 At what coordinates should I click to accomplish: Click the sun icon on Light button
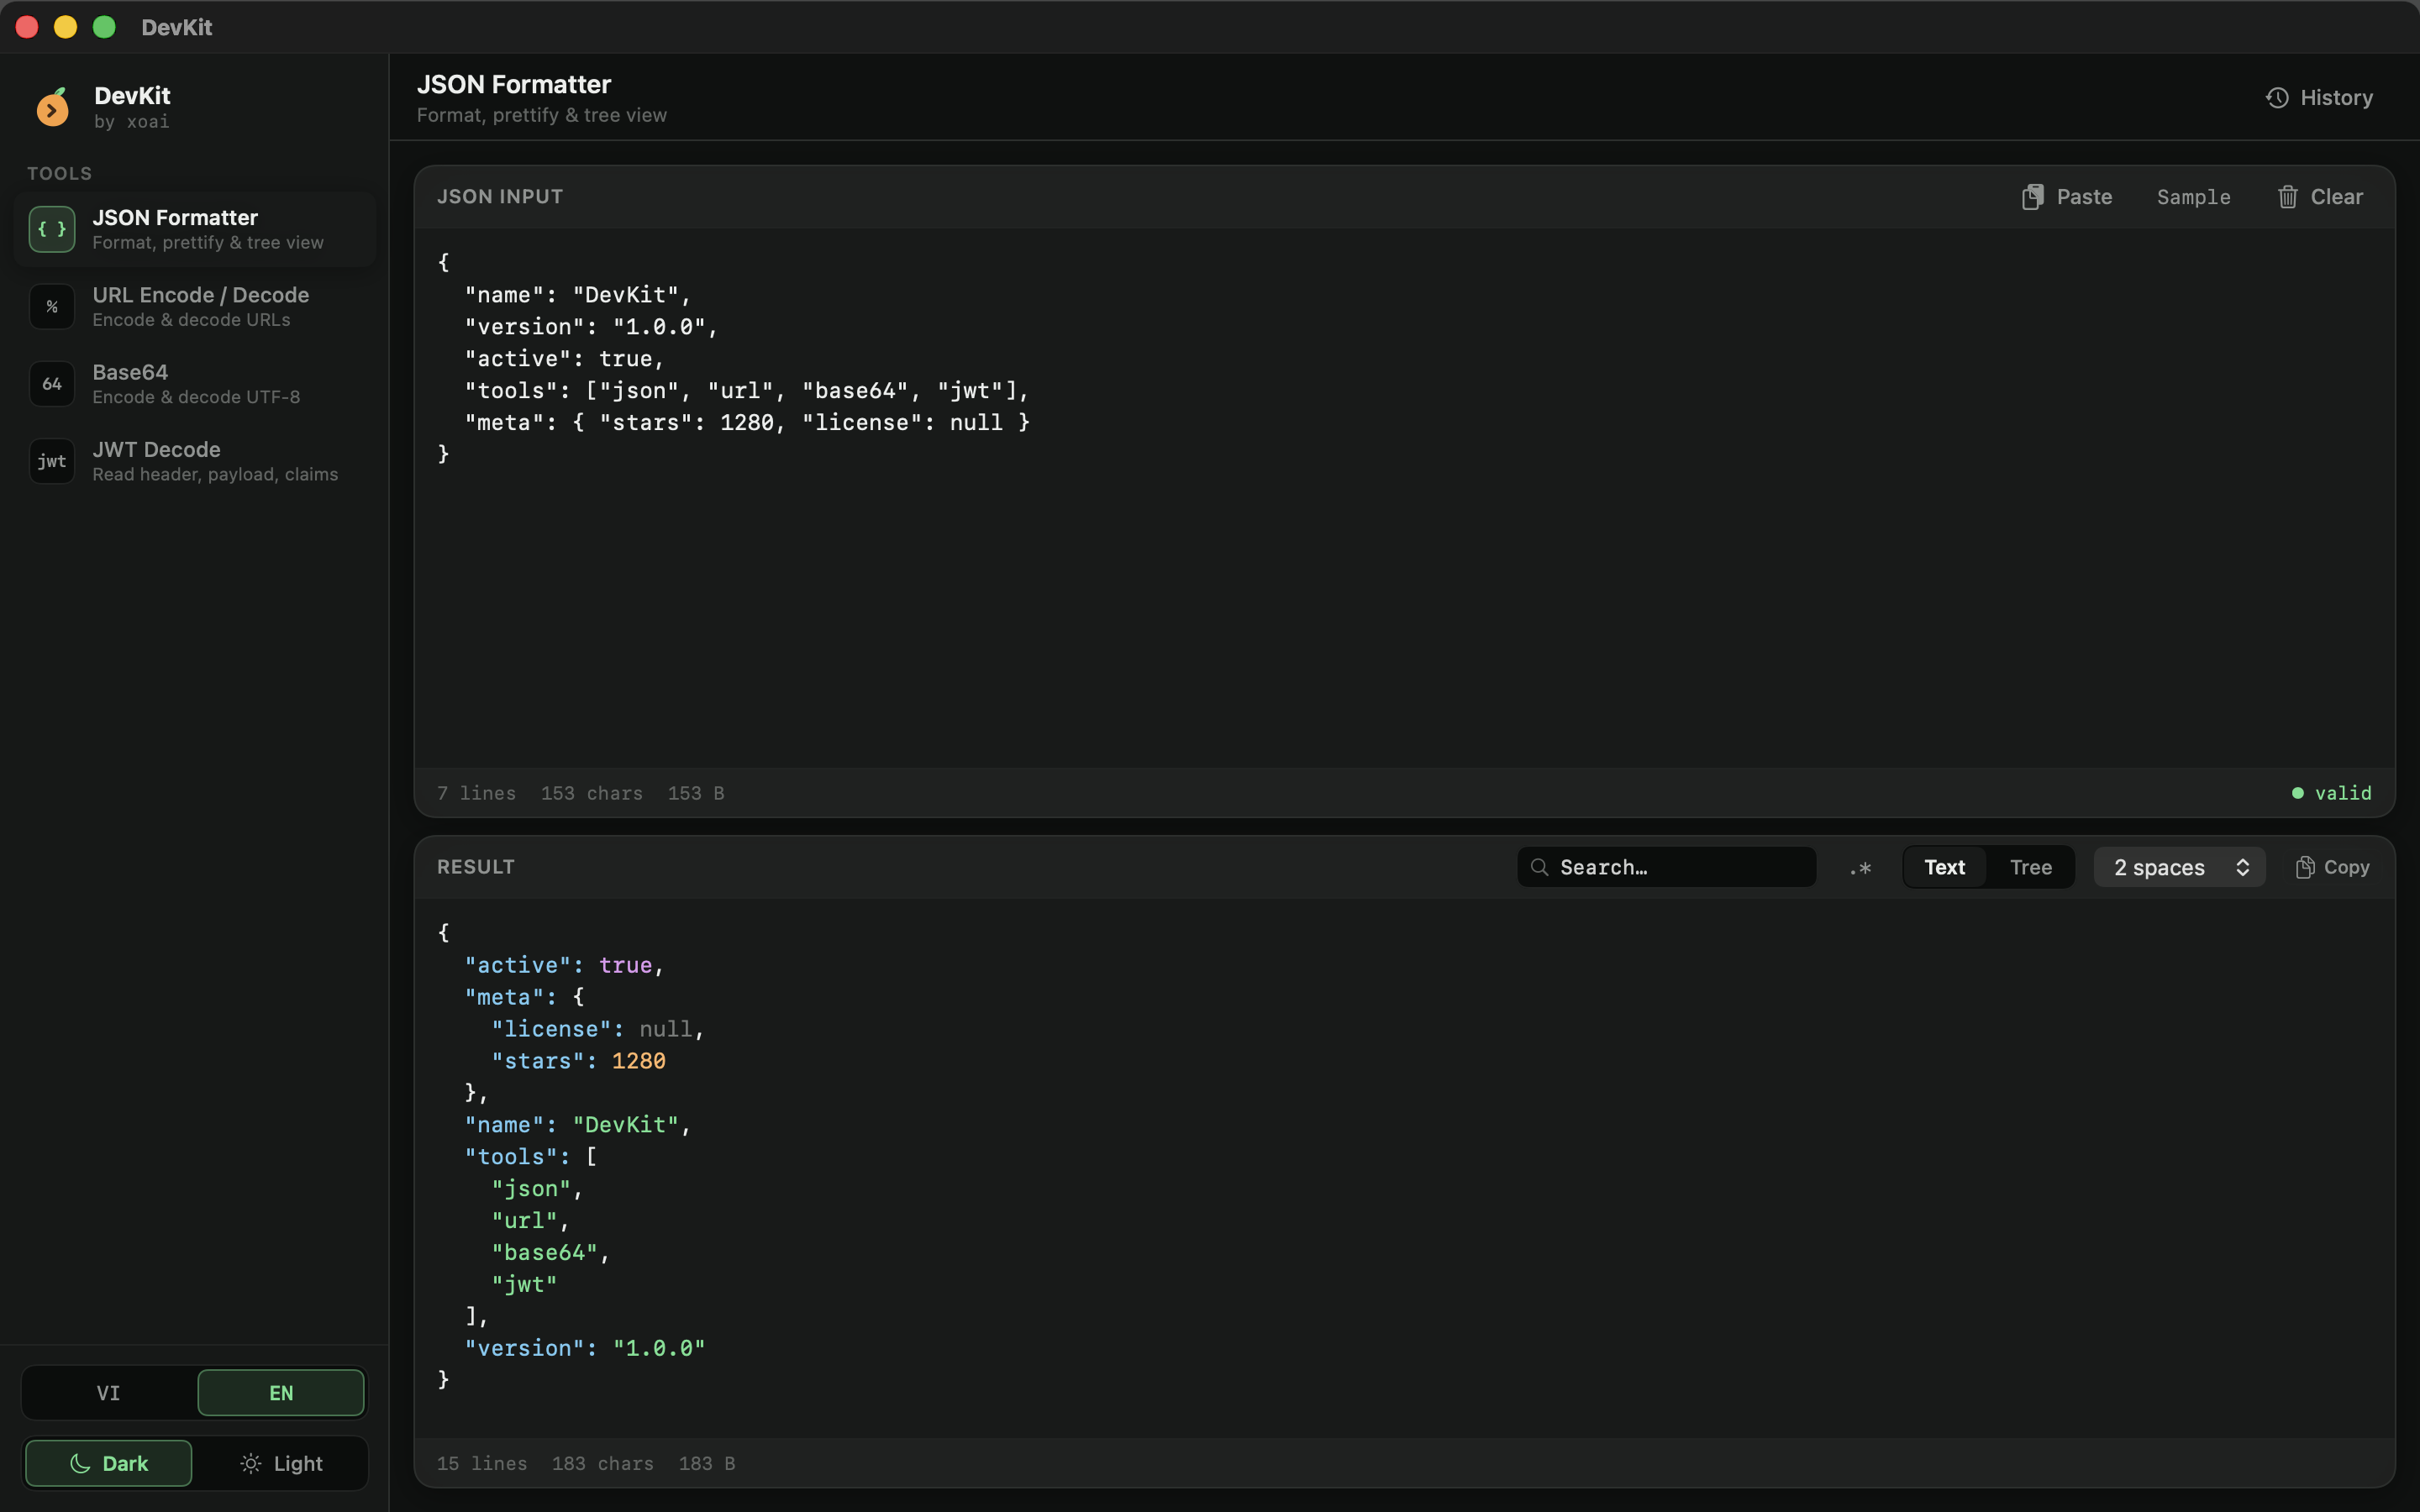251,1463
